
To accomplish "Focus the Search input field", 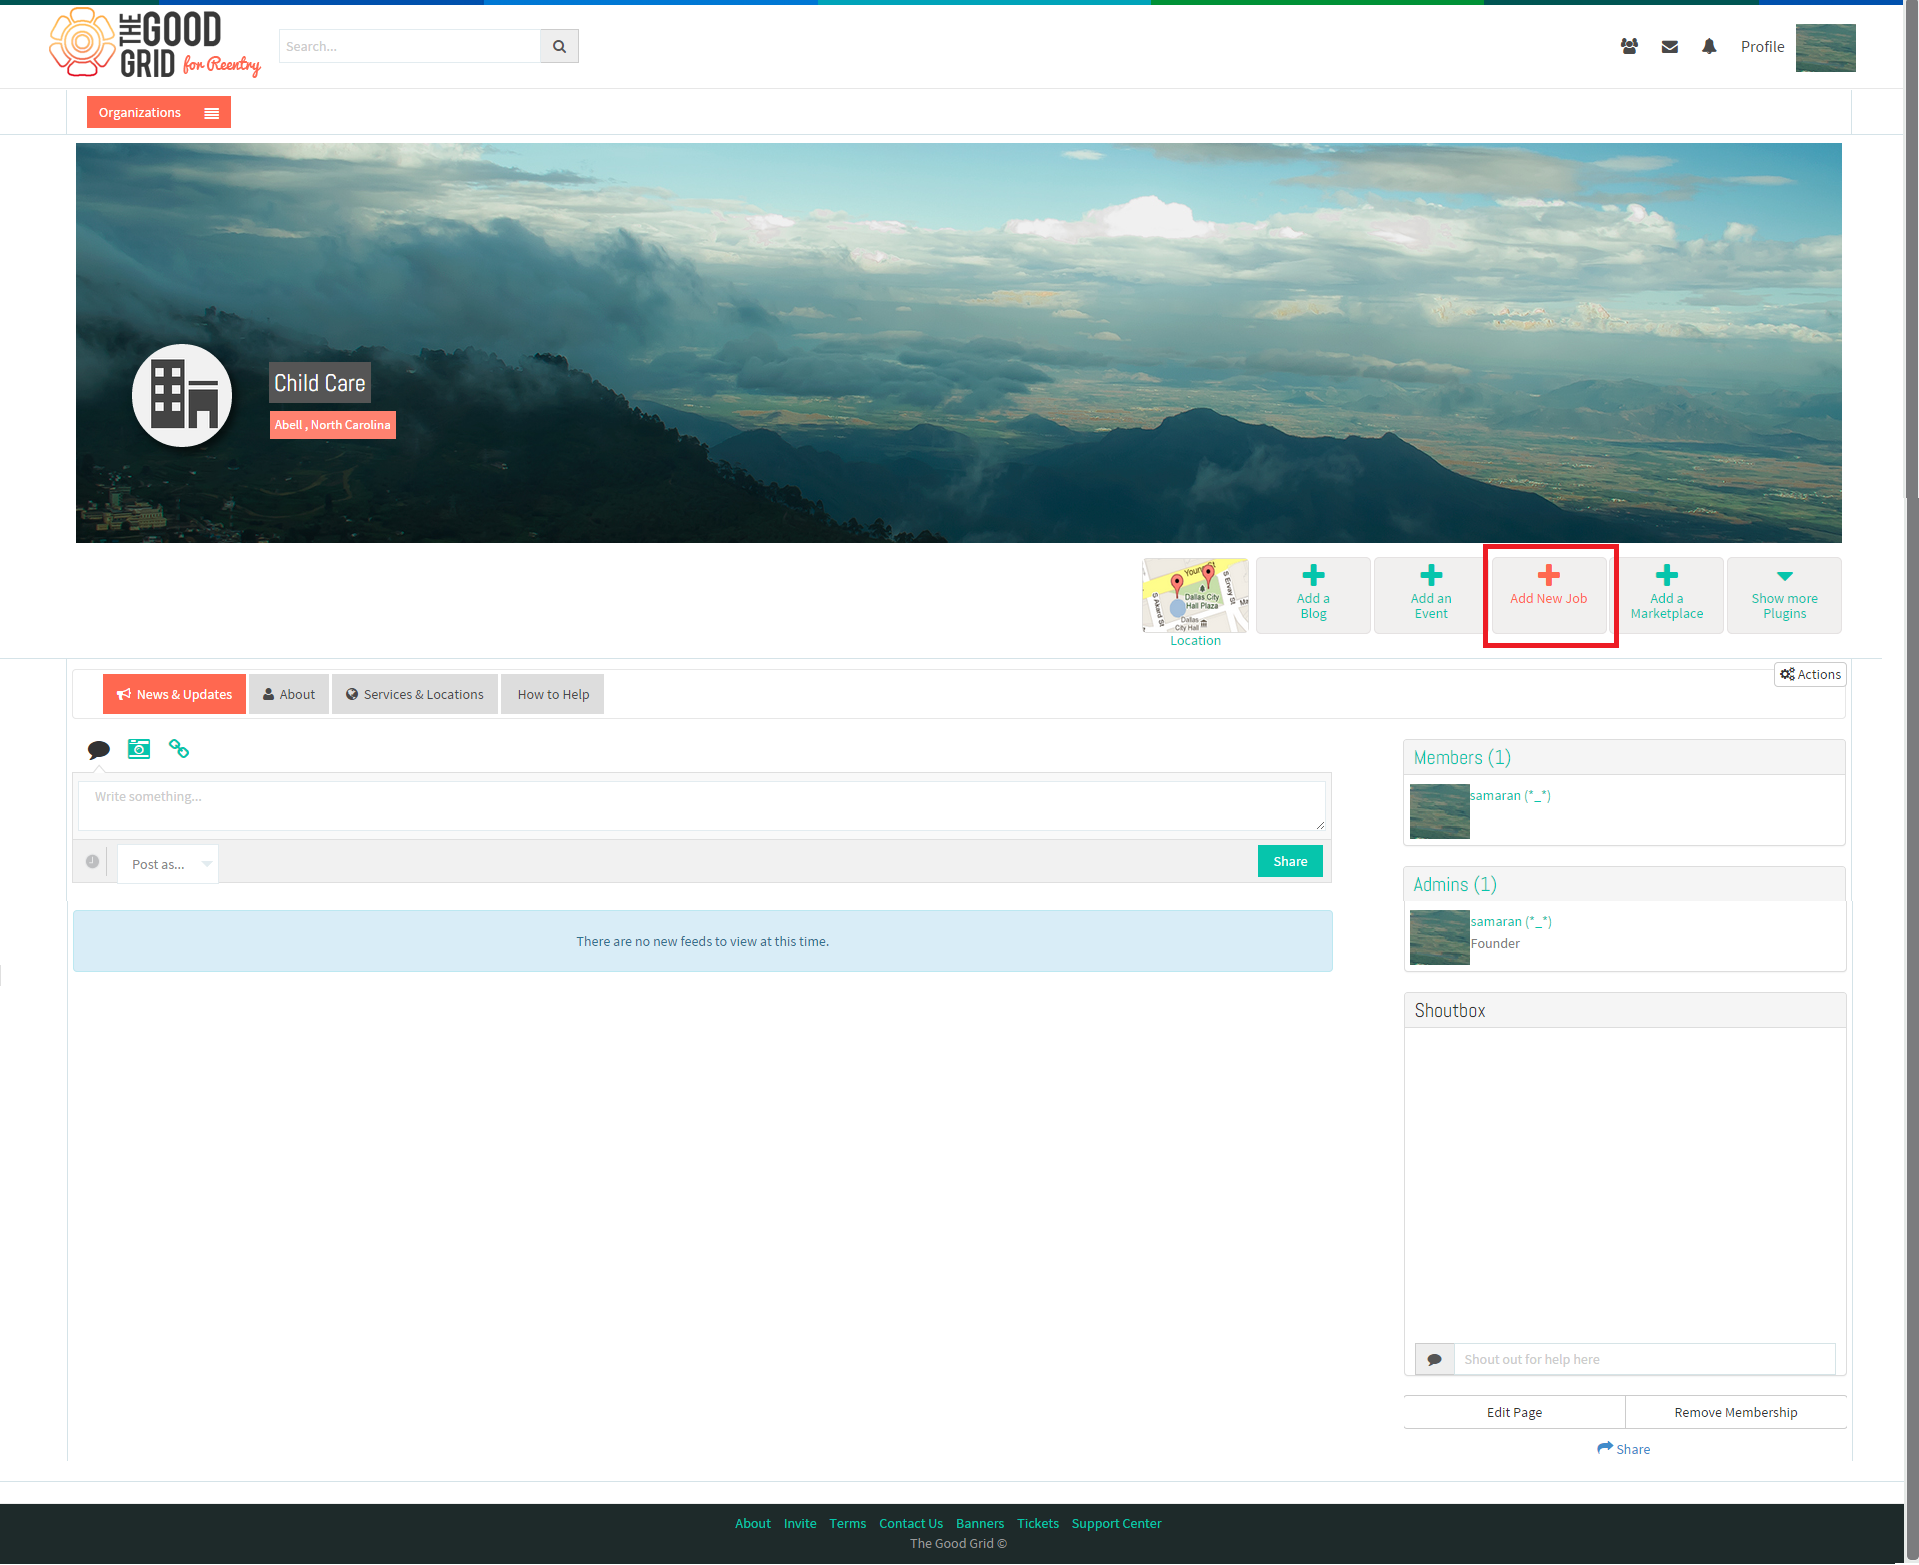I will (410, 46).
